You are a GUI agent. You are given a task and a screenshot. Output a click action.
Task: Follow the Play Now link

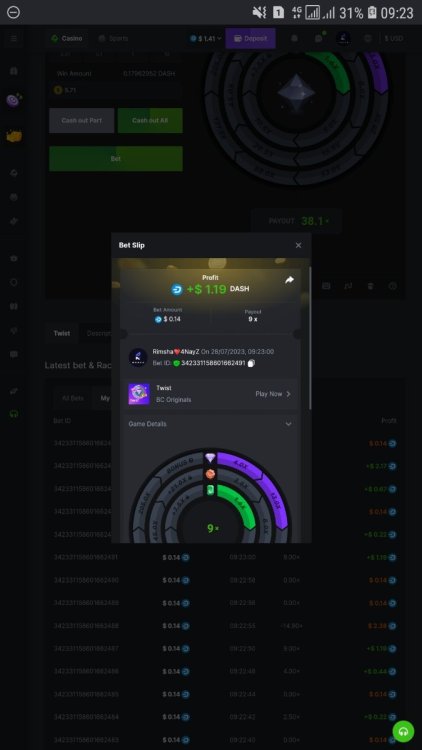[273, 394]
